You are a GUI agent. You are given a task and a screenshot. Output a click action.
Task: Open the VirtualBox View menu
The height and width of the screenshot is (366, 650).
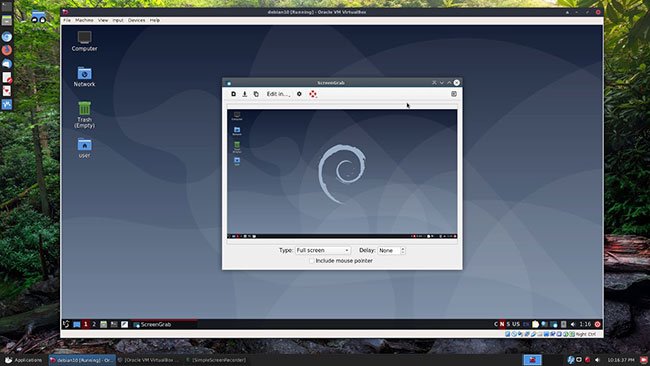tap(103, 20)
